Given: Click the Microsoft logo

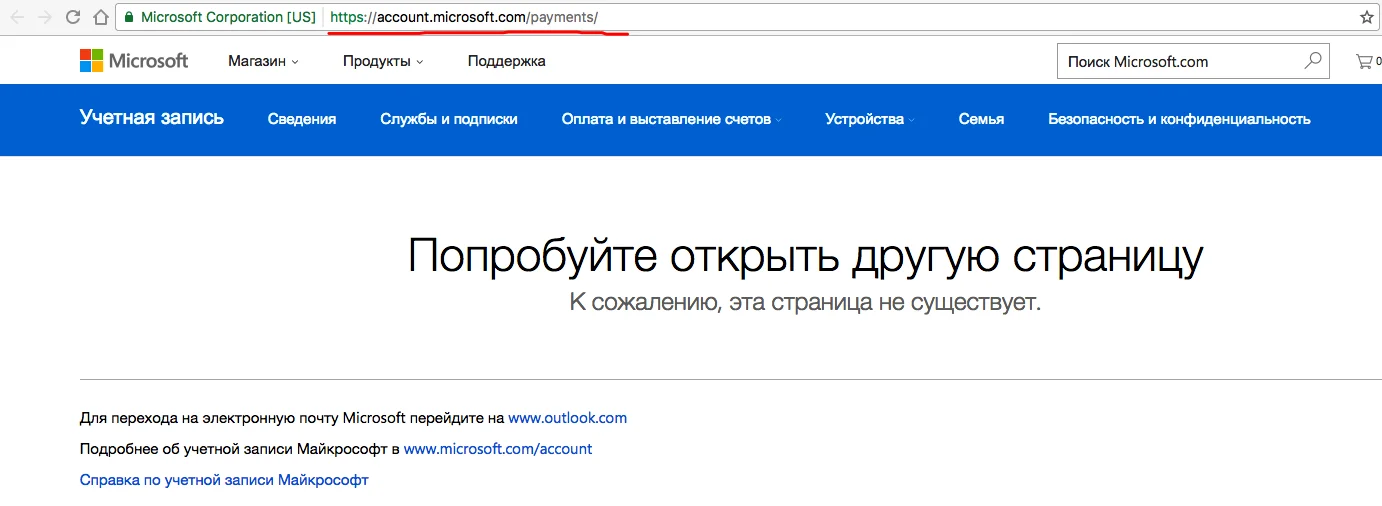Looking at the screenshot, I should point(134,61).
